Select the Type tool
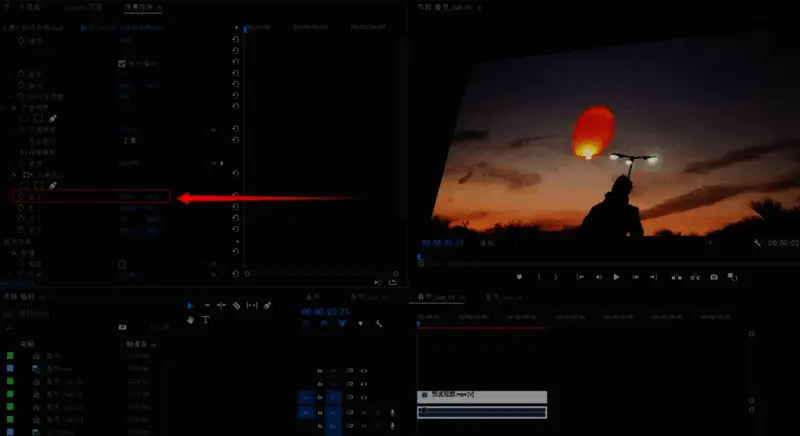Viewport: 800px width, 436px height. pos(206,320)
